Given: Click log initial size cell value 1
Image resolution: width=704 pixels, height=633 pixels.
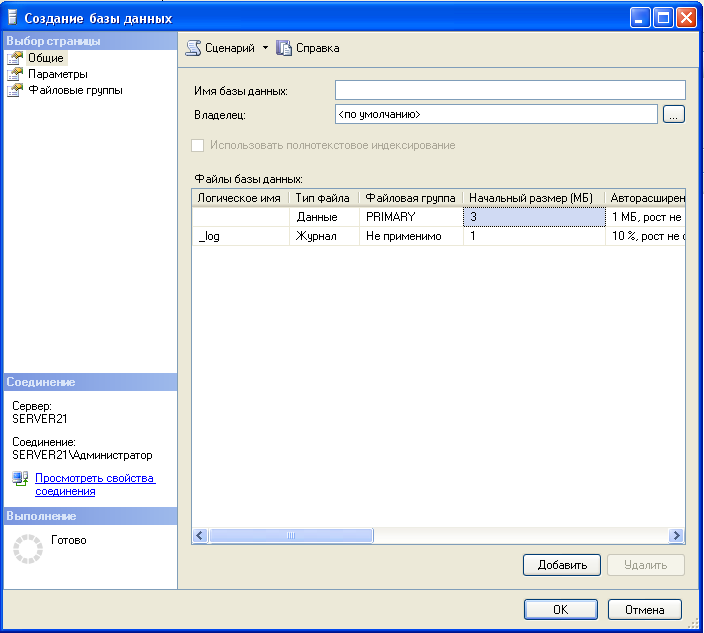Looking at the screenshot, I should tap(534, 236).
